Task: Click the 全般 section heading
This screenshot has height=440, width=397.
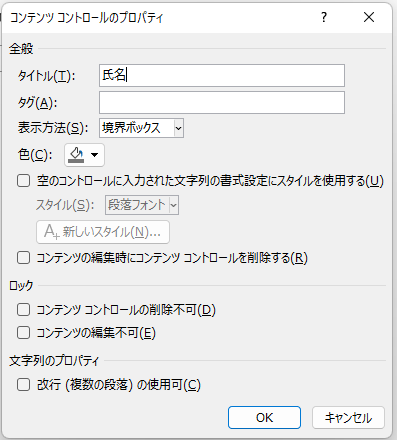Action: (x=21, y=49)
